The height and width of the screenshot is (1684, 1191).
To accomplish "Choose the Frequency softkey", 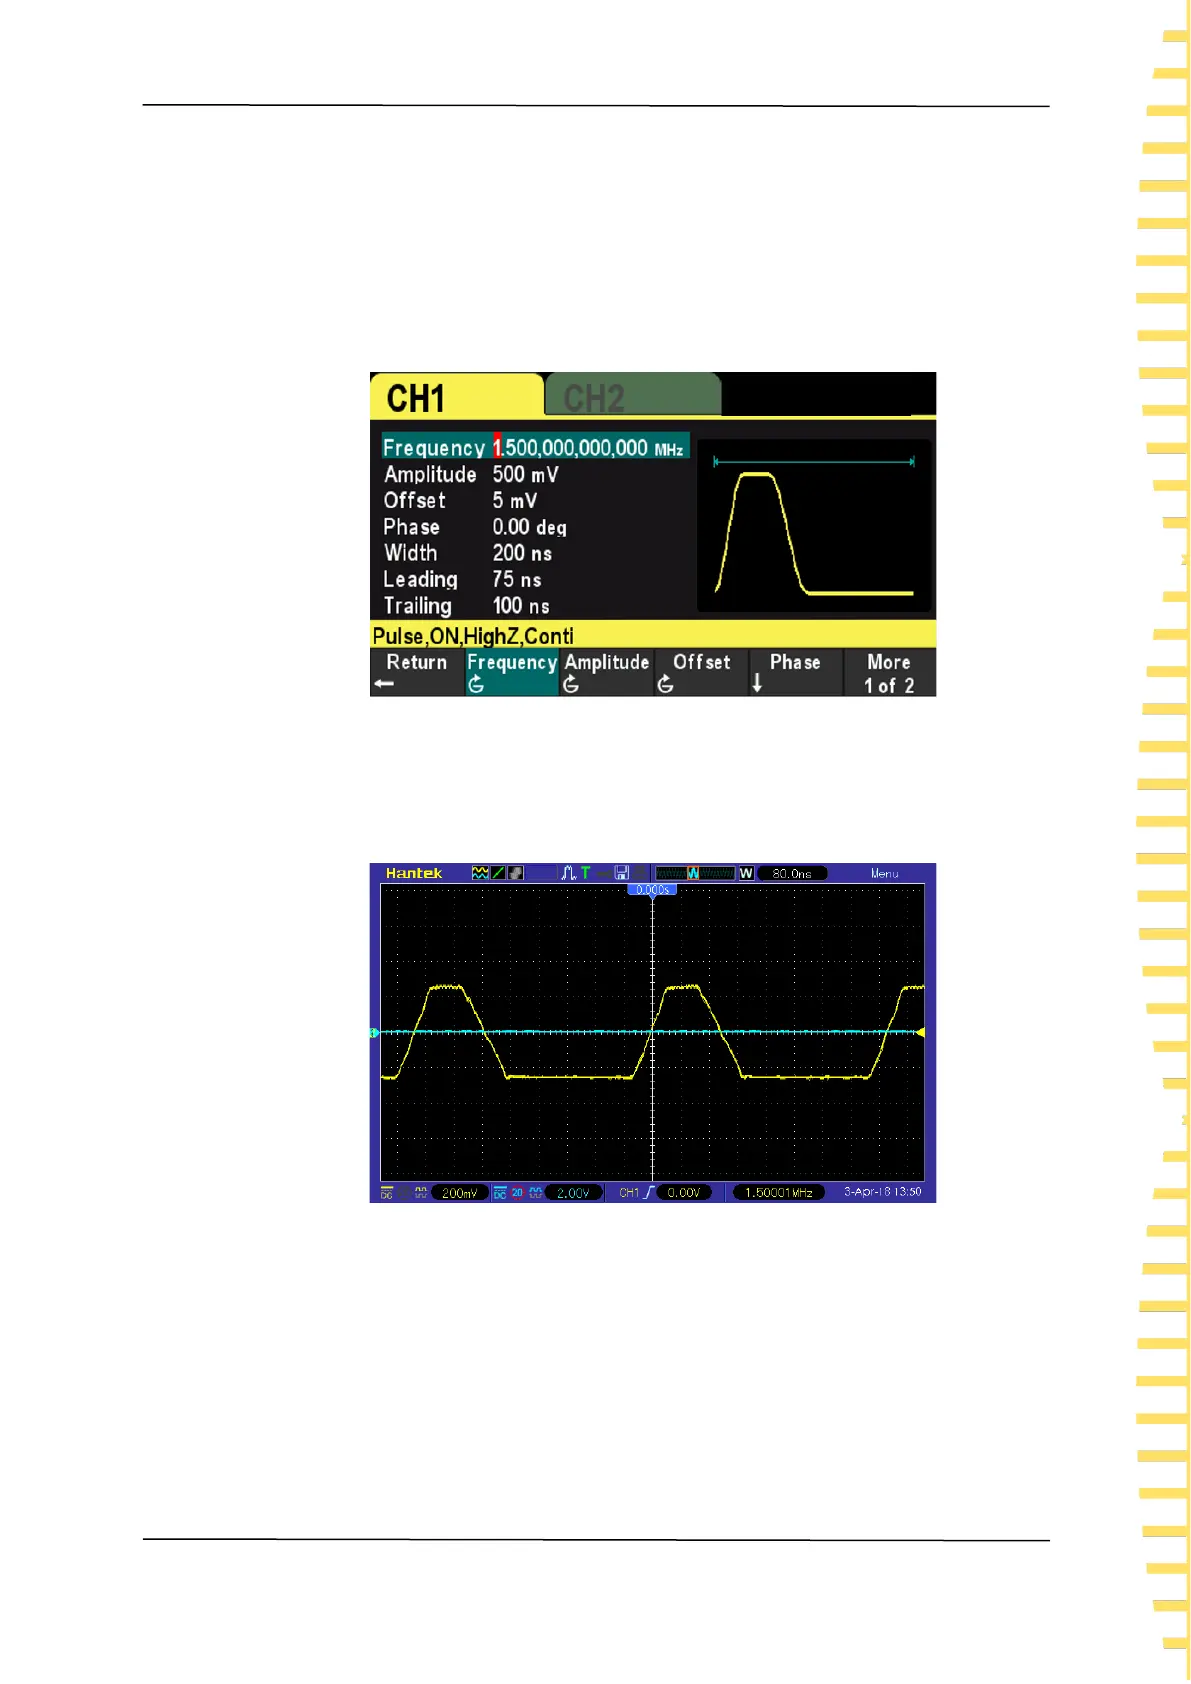I will coord(511,672).
